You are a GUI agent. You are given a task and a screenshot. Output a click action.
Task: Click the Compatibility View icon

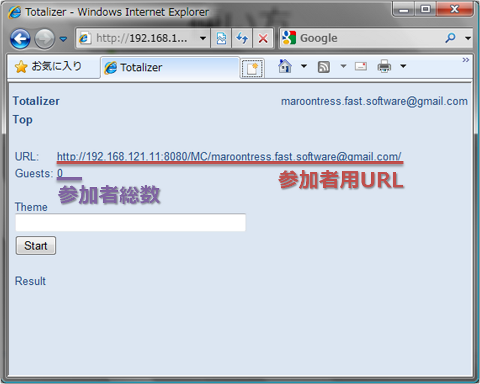[x=221, y=38]
